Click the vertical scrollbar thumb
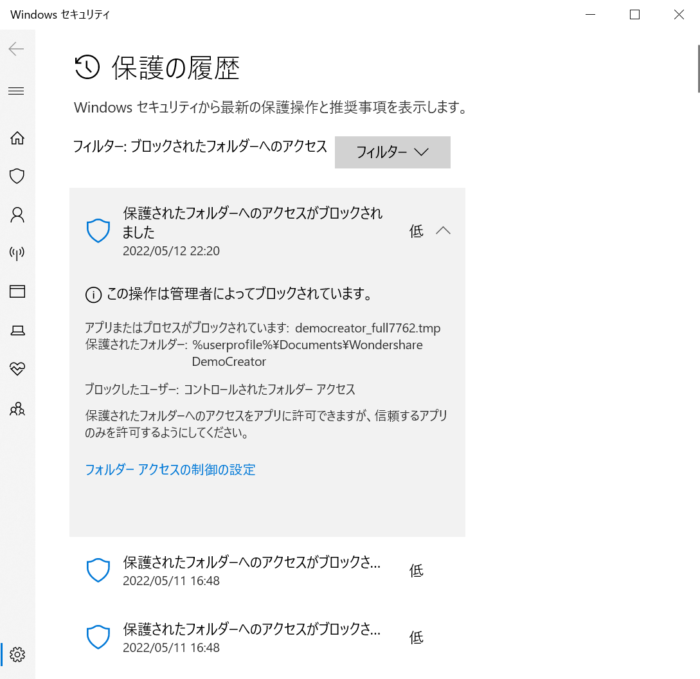Image resolution: width=700 pixels, height=679 pixels. [698, 68]
